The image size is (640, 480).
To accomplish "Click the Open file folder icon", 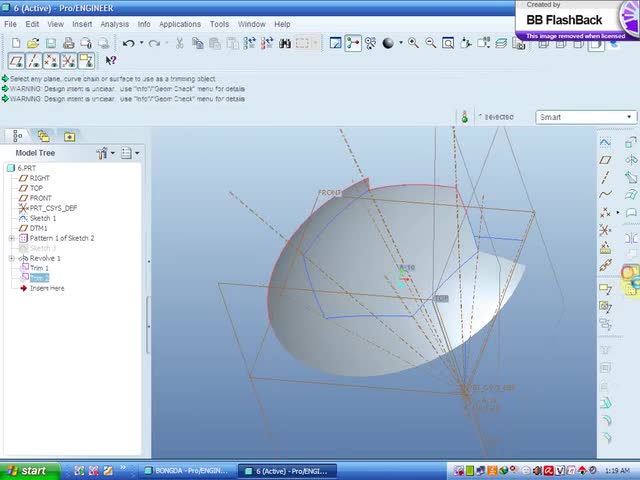I will [x=33, y=43].
